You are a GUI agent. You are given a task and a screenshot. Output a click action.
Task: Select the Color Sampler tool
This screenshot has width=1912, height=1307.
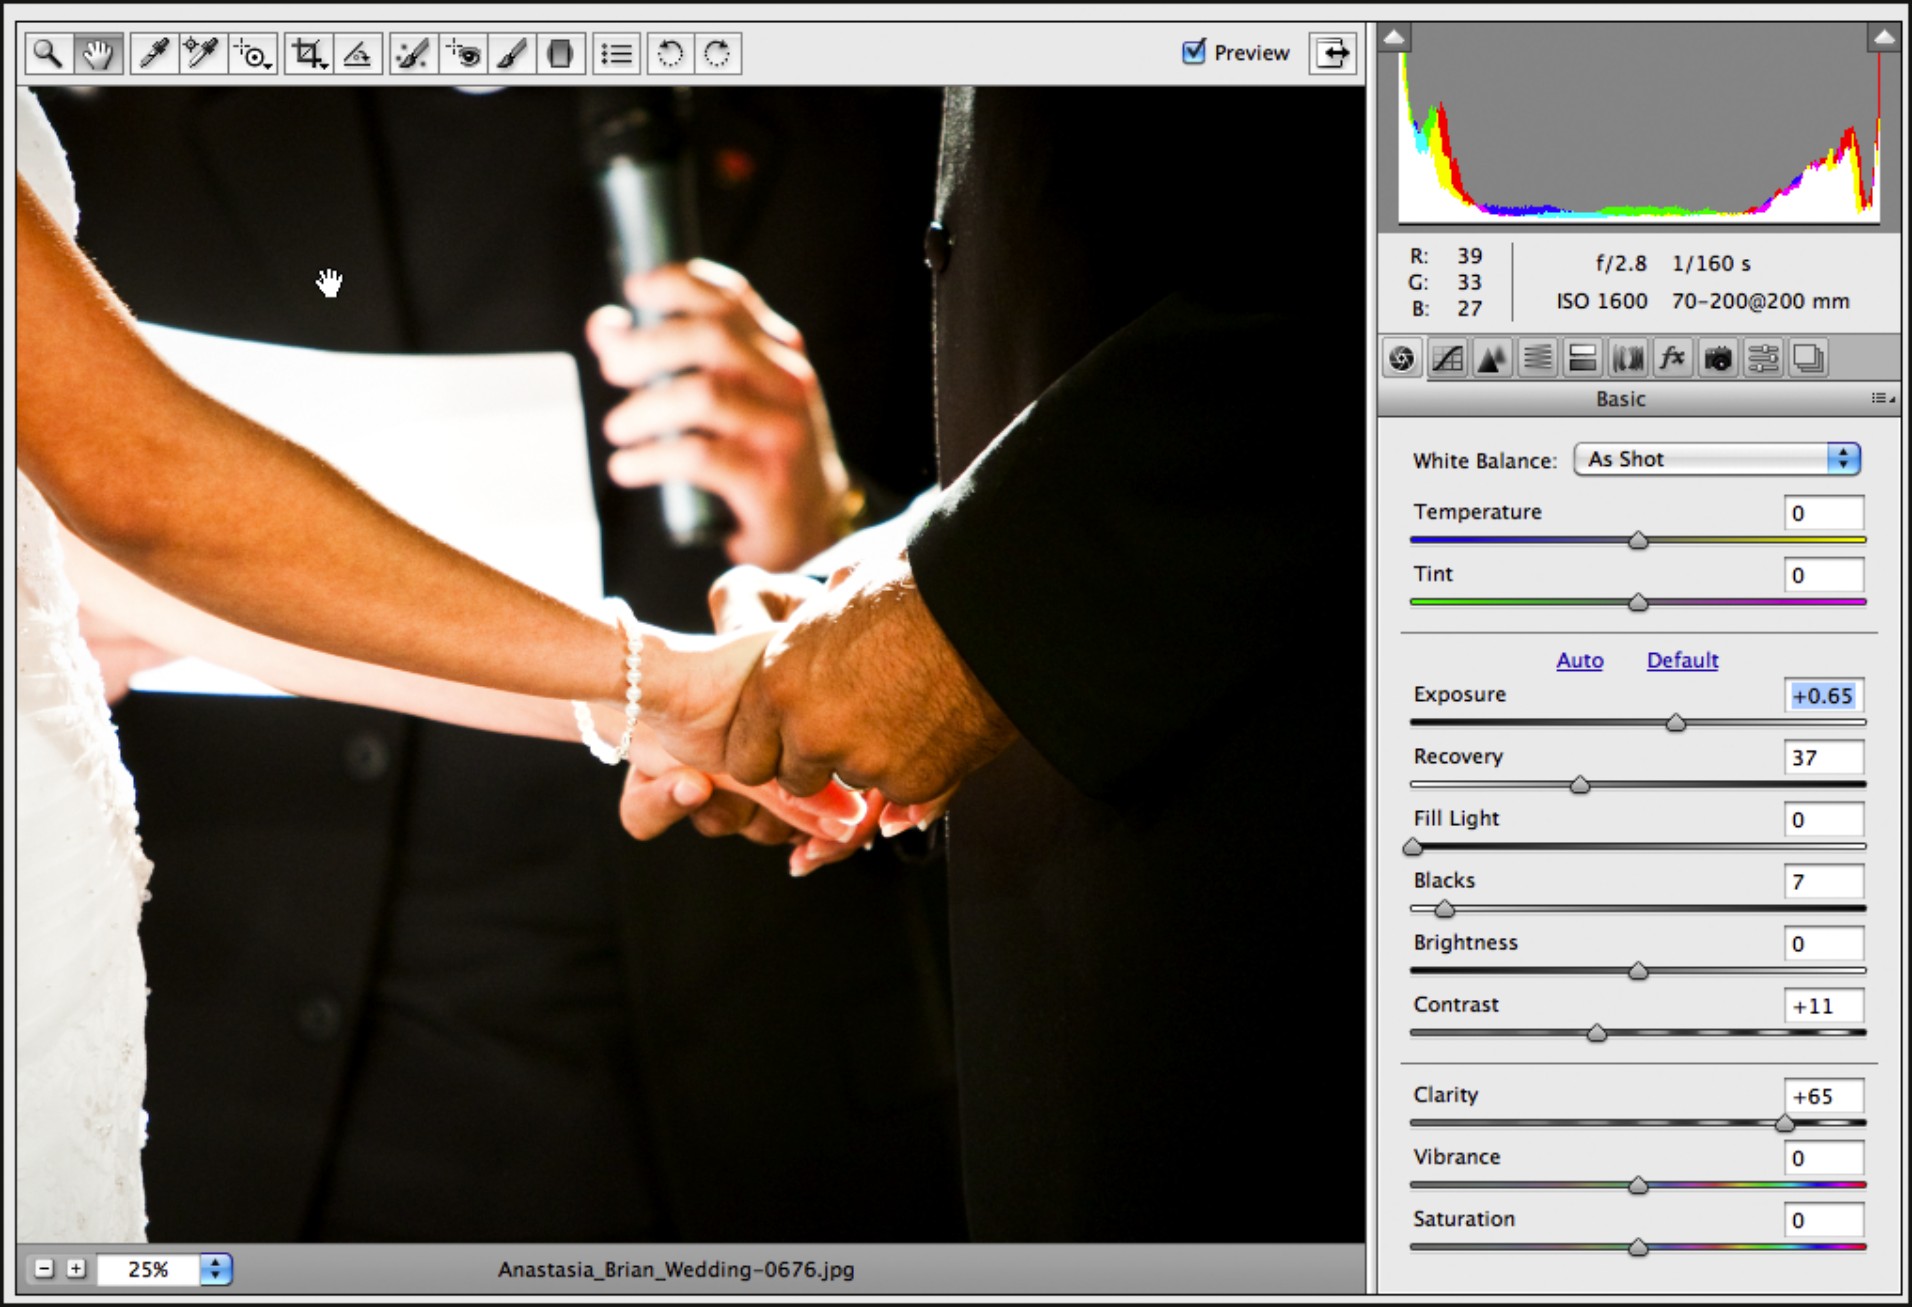[x=202, y=53]
